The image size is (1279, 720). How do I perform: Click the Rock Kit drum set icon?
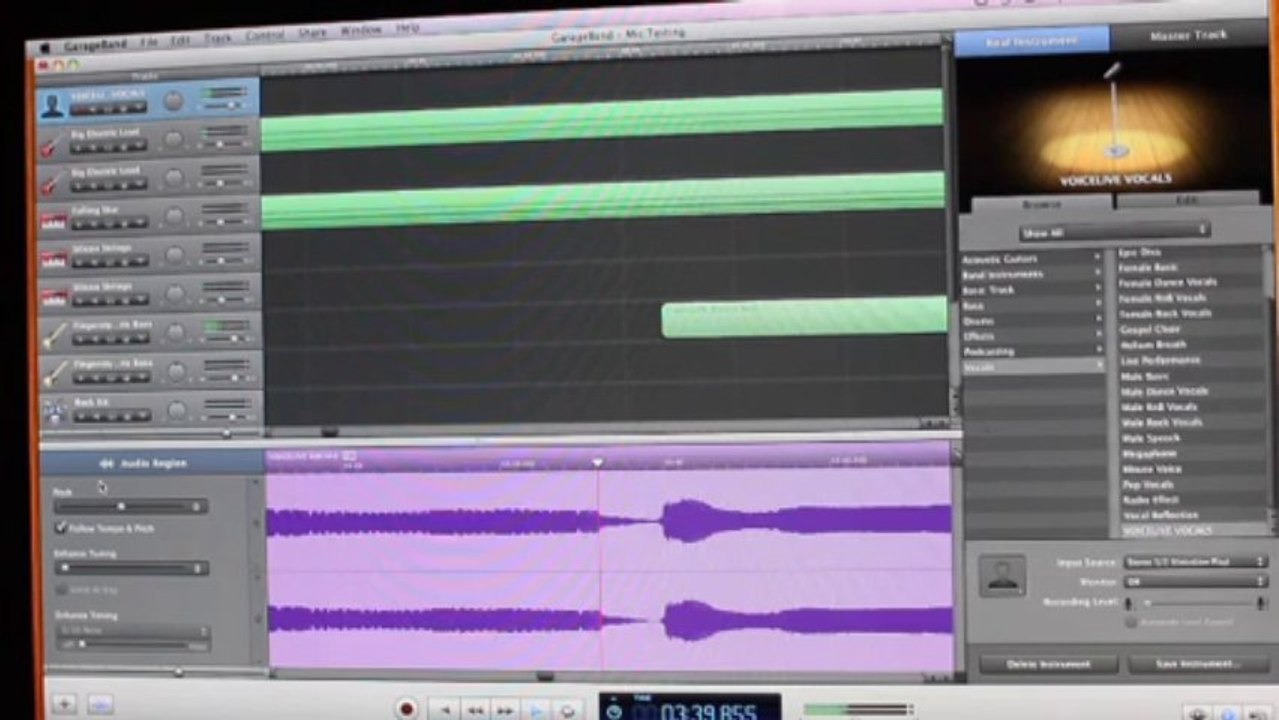55,411
